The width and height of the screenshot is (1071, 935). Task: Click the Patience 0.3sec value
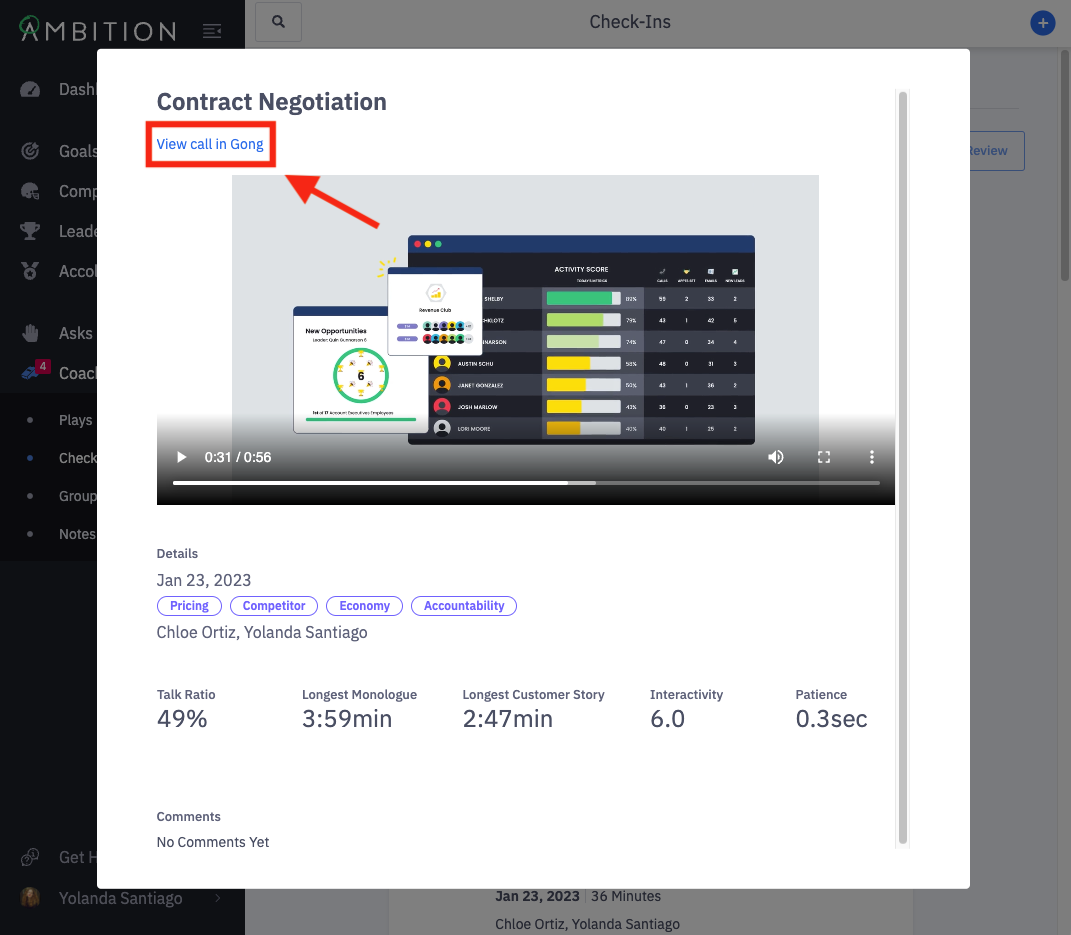831,718
